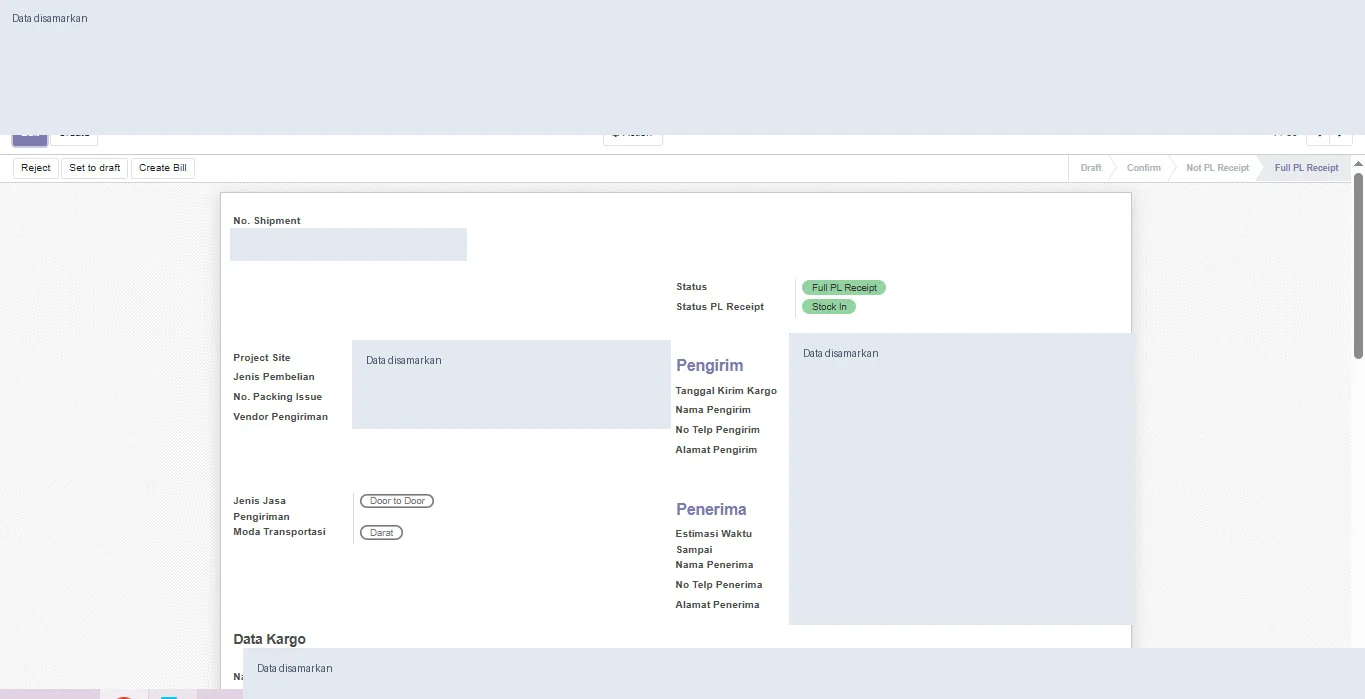
Task: Open the red taskbar app icon
Action: tap(124, 696)
